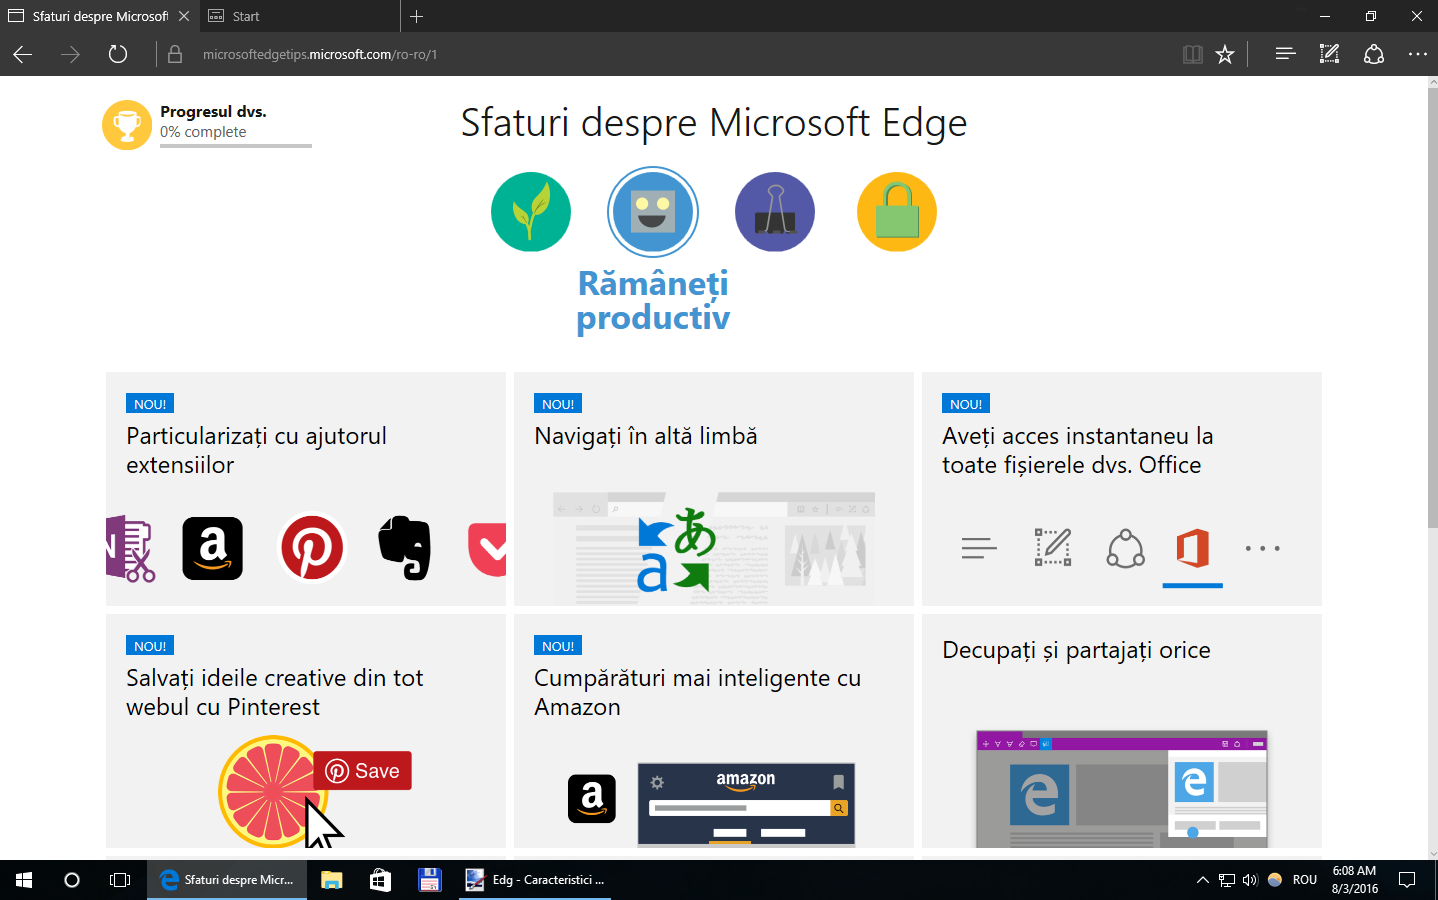Click the translate languages illustration
Viewport: 1438px width, 900px height.
click(676, 550)
